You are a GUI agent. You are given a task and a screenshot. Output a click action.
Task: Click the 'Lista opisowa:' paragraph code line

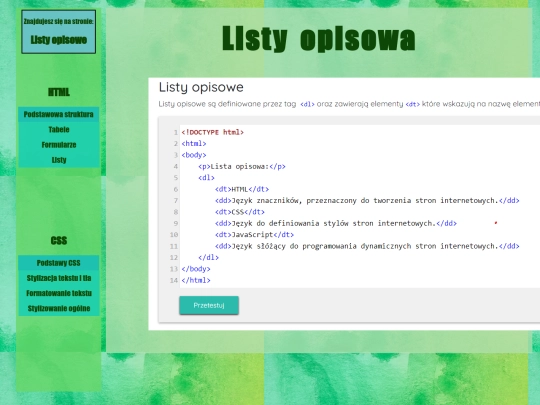point(242,167)
